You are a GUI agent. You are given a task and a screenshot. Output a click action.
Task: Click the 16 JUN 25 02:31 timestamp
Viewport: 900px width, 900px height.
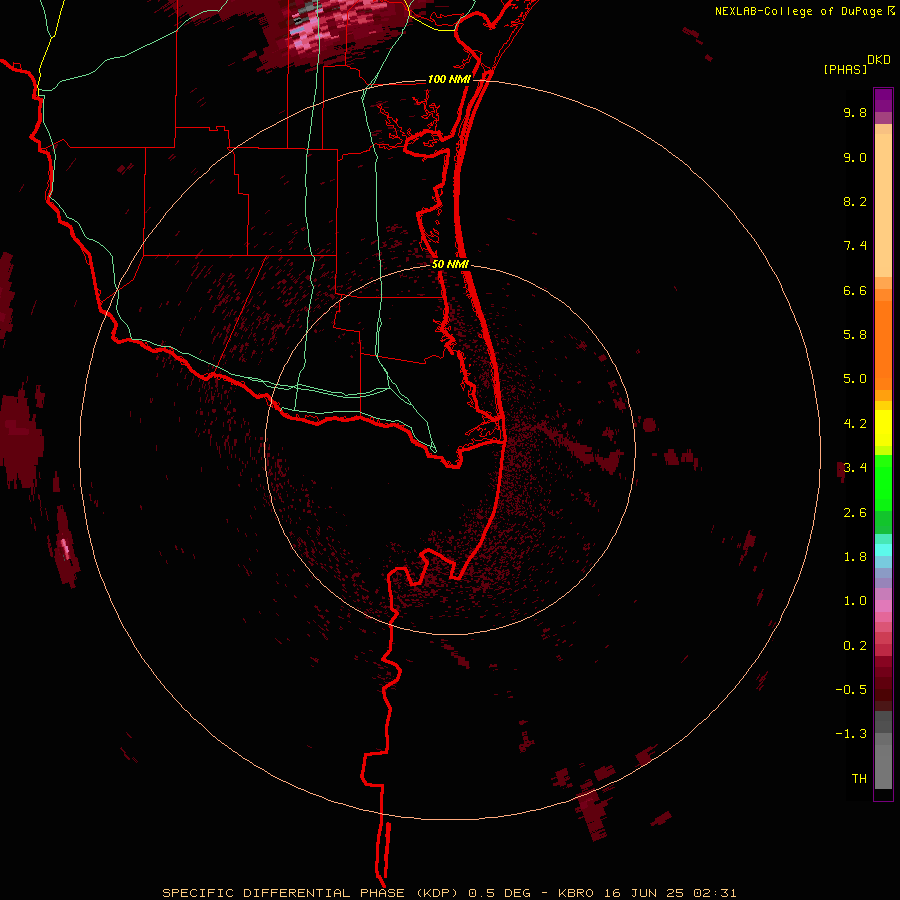(670, 893)
